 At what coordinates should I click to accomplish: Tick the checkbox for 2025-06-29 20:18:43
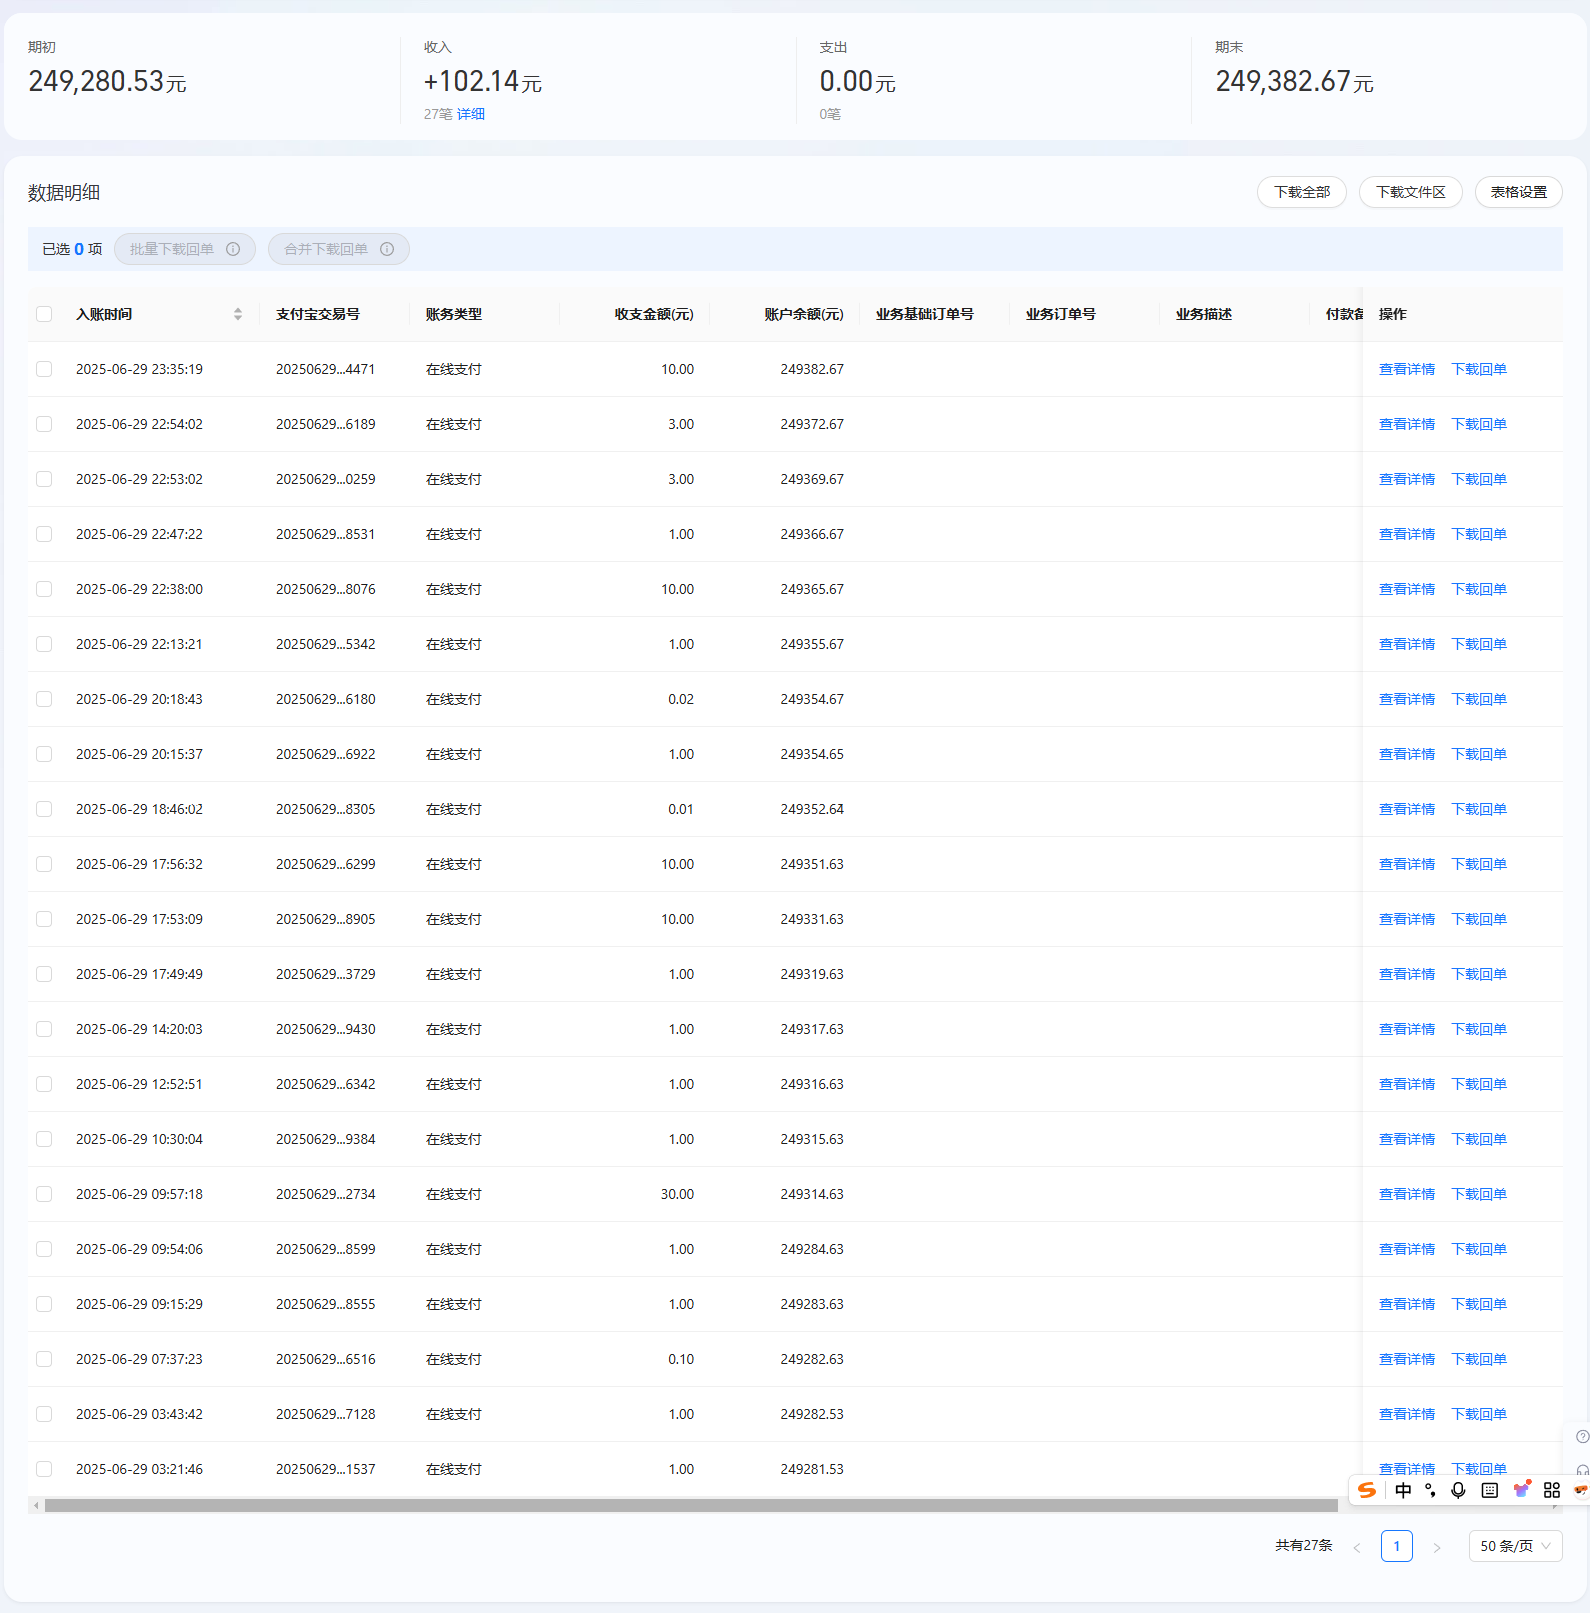[x=44, y=699]
